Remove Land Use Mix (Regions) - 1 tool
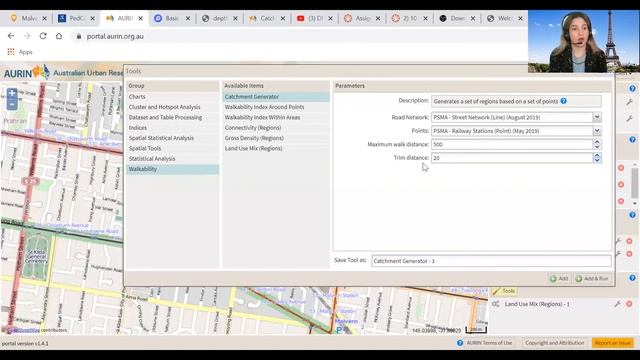Viewport: 640px width, 360px height. tap(629, 304)
